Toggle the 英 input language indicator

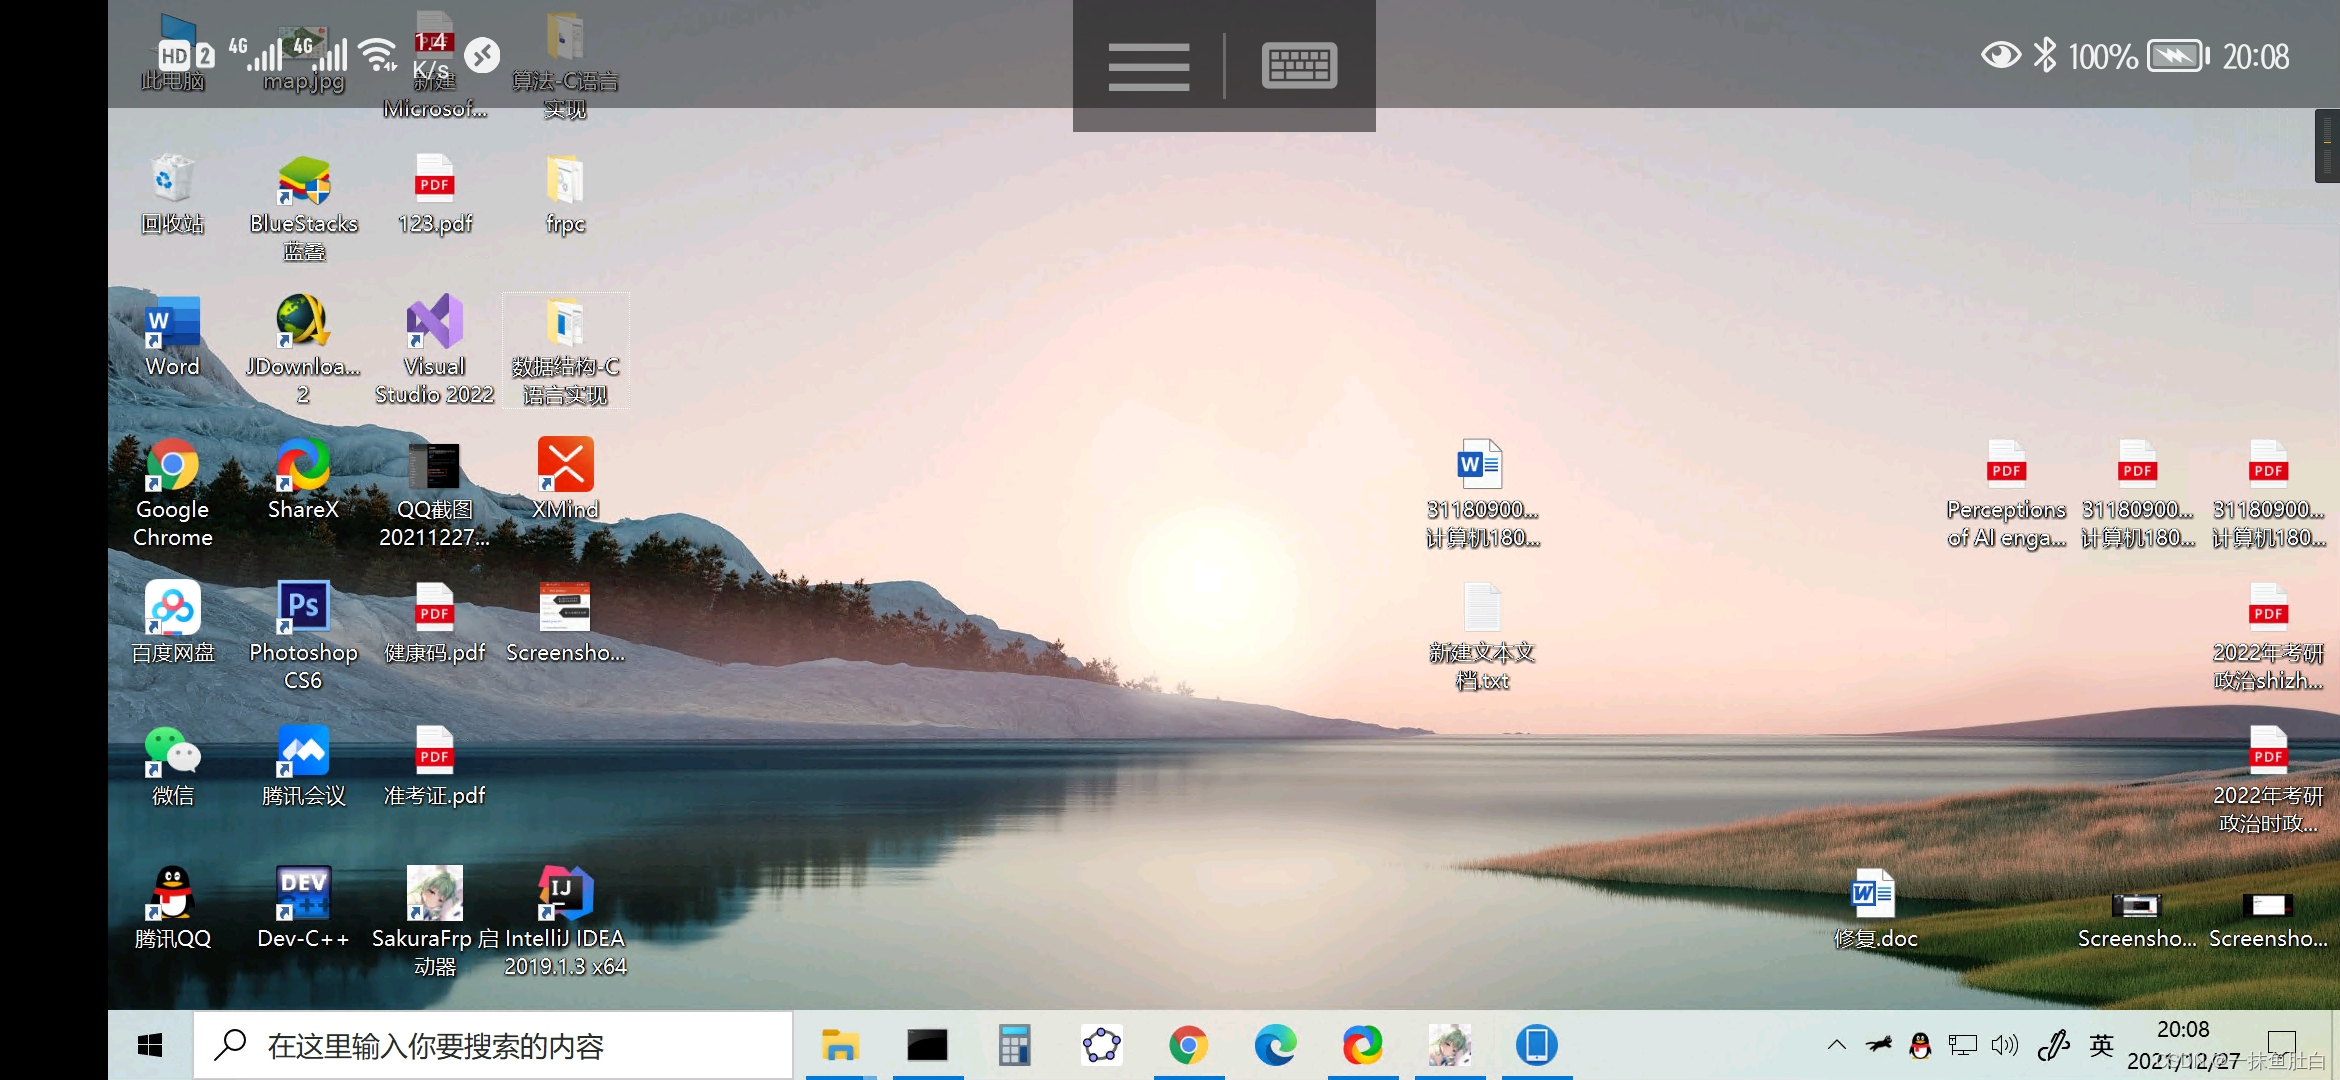coord(2101,1046)
